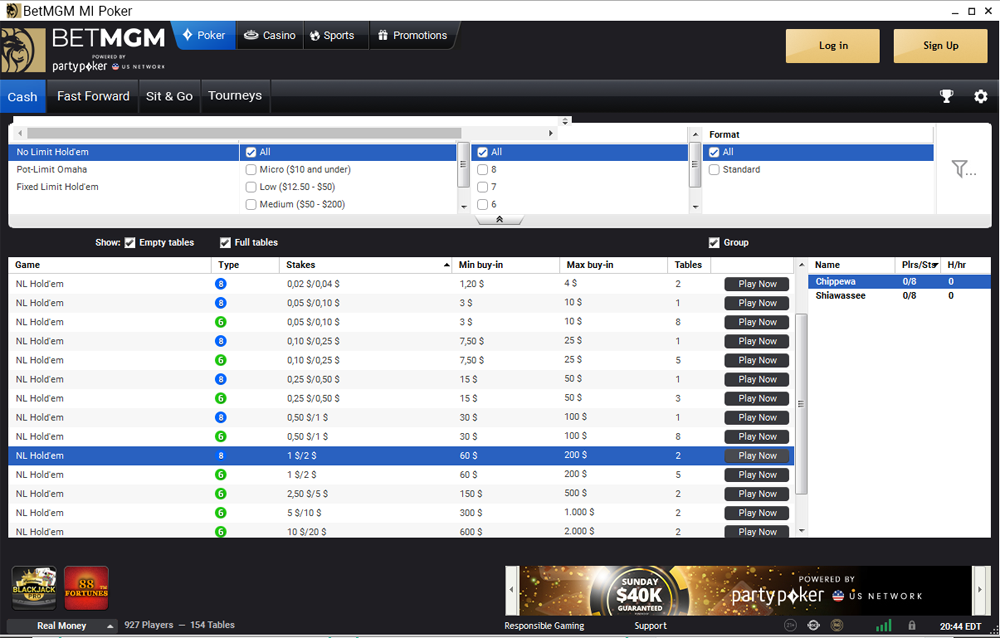Image resolution: width=1000 pixels, height=638 pixels.
Task: Click the blue 8-seat badge on the 0,10 $/0,25 $ row
Action: (x=221, y=341)
